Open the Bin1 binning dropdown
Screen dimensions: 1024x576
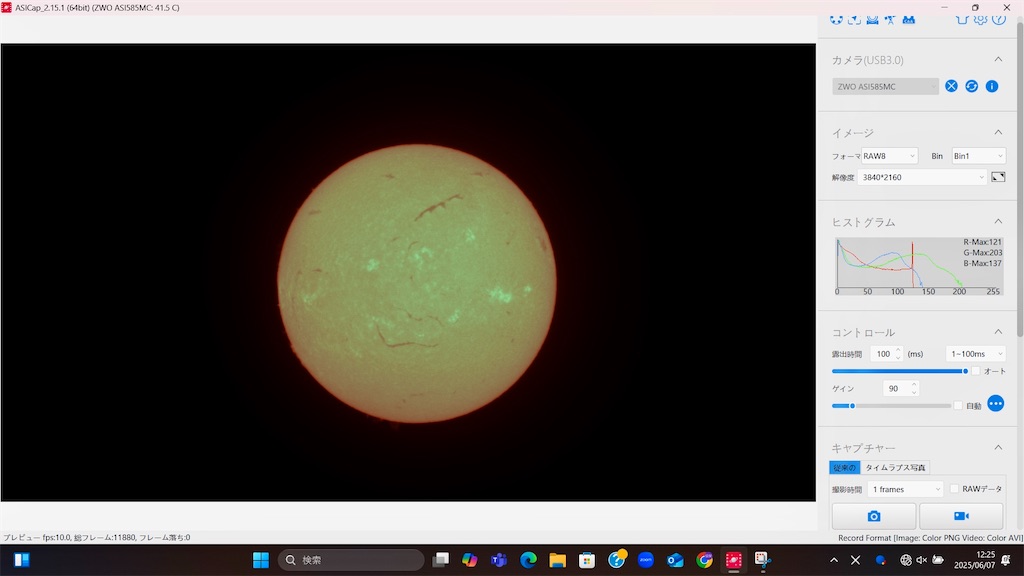[x=978, y=156]
